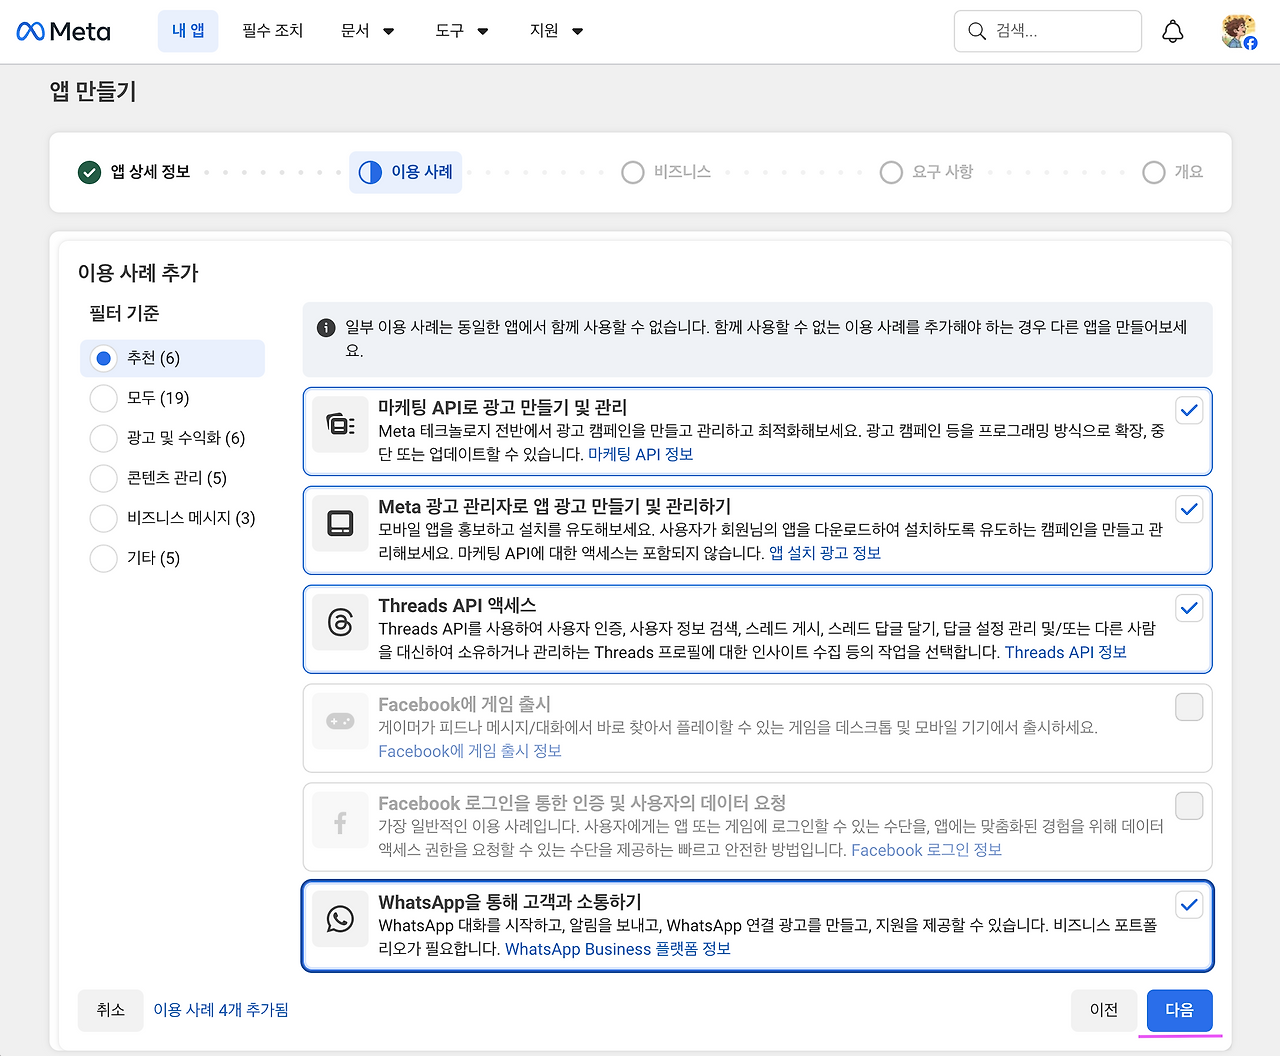Screen dimensions: 1280x1056
Task: Click the 다음 button
Action: pos(1180,1010)
